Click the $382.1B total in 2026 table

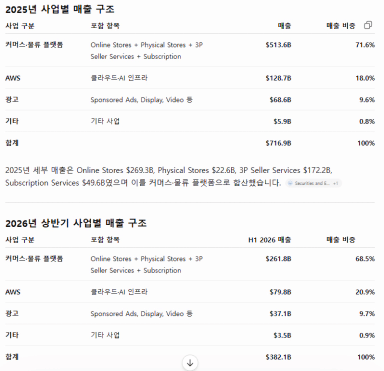point(278,357)
